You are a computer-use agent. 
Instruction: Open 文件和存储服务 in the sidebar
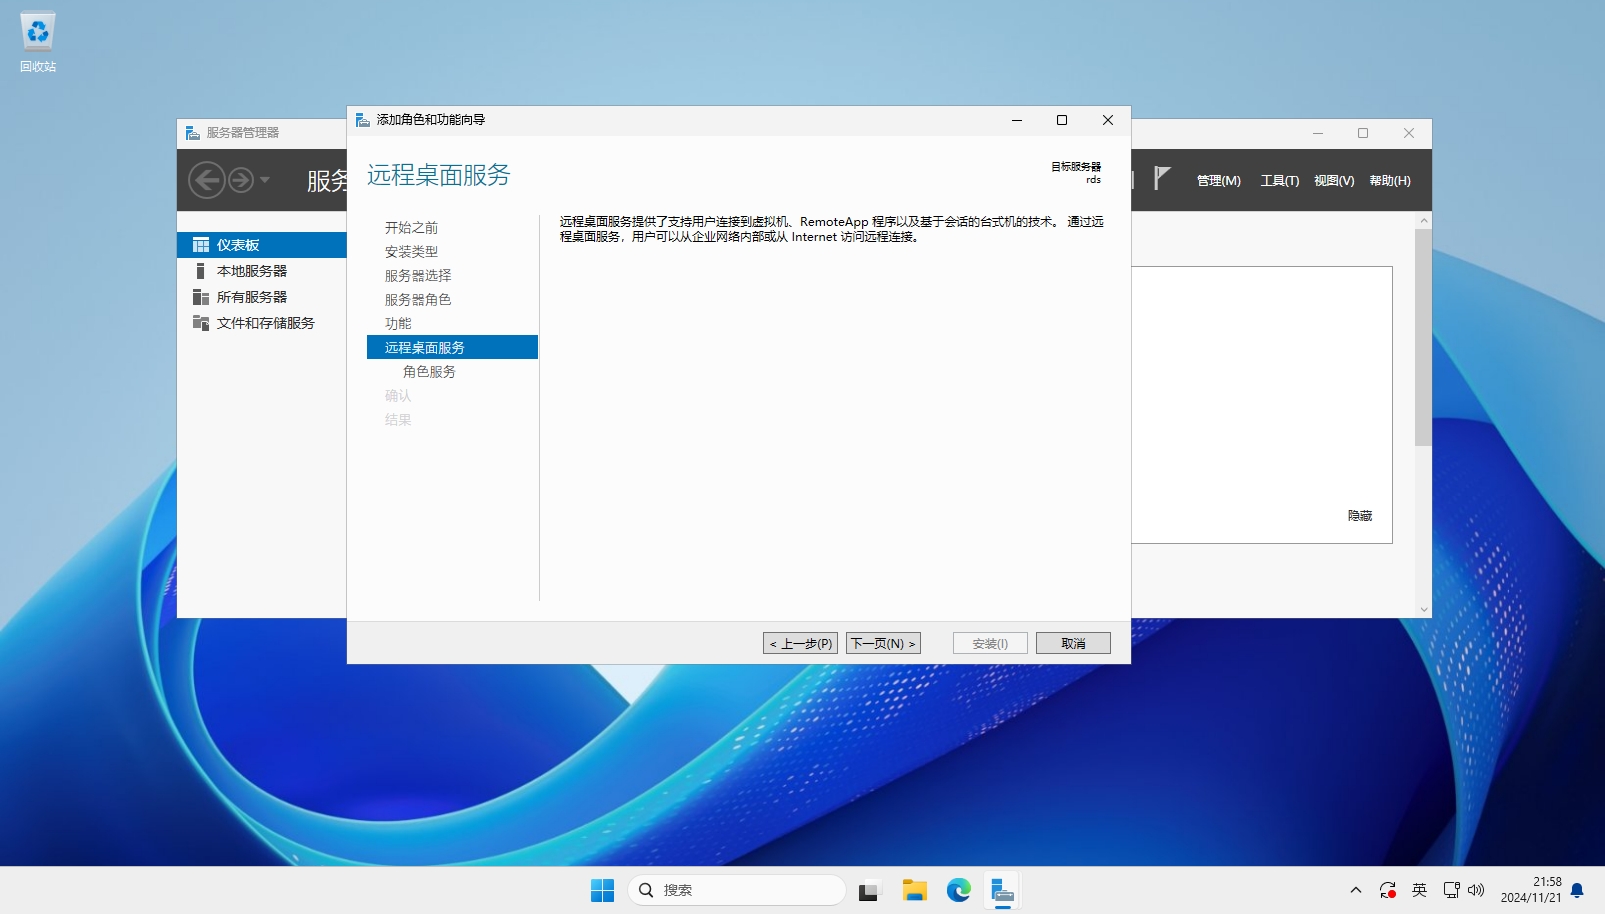pyautogui.click(x=265, y=323)
